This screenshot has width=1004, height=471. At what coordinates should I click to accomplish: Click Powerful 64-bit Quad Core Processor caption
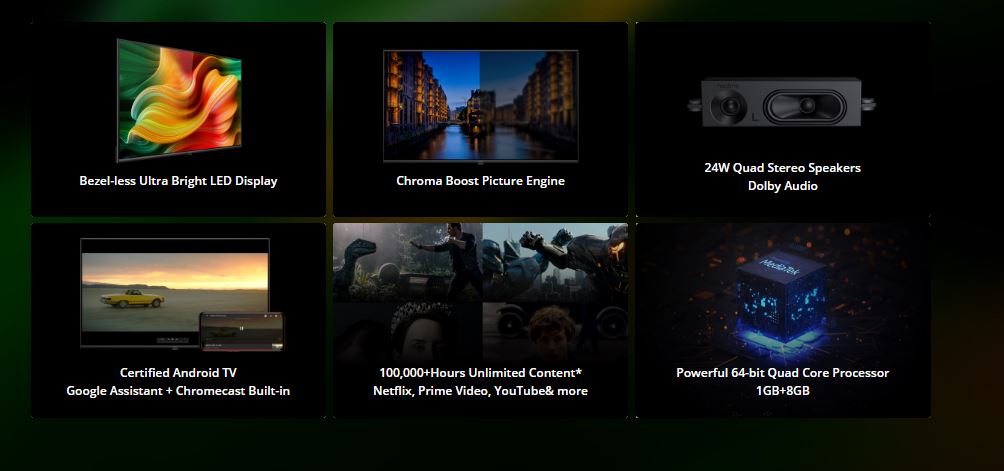click(x=782, y=373)
